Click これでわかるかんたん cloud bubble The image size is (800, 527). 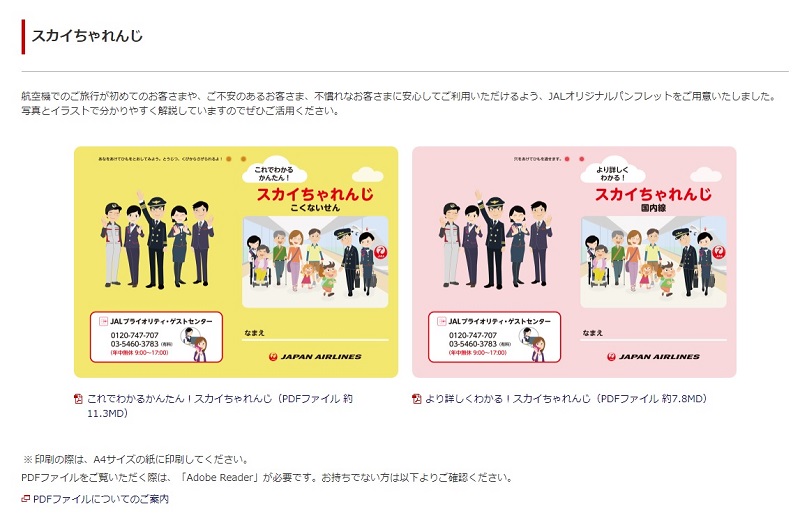click(x=274, y=171)
